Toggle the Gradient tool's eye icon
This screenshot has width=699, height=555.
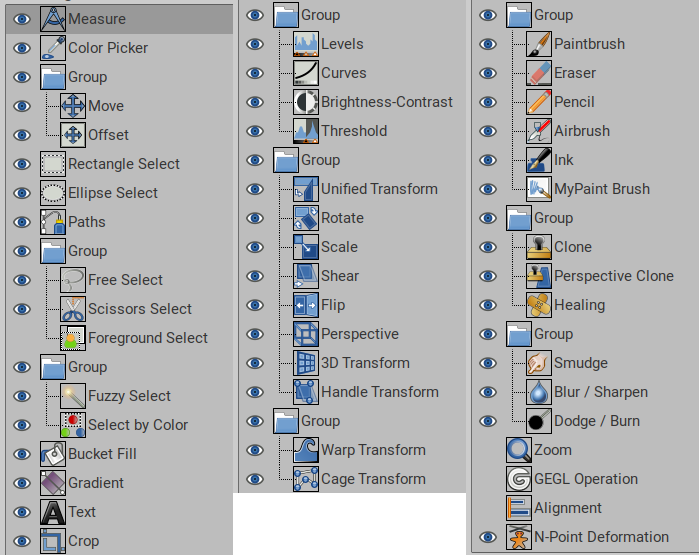coord(22,483)
